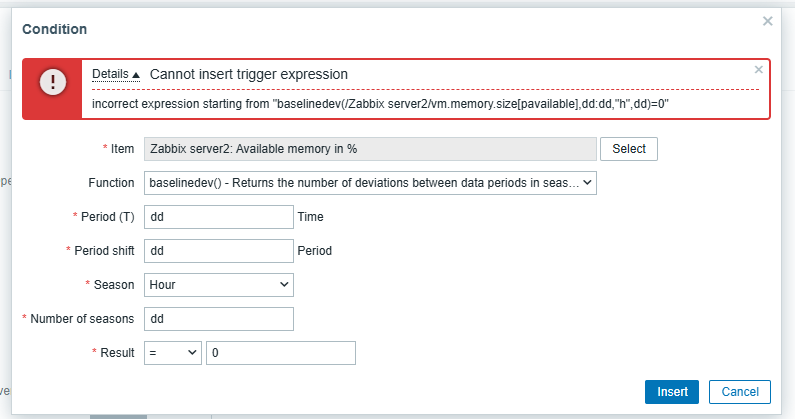Click the Result value field containing 0
The image size is (795, 419).
pyautogui.click(x=280, y=353)
